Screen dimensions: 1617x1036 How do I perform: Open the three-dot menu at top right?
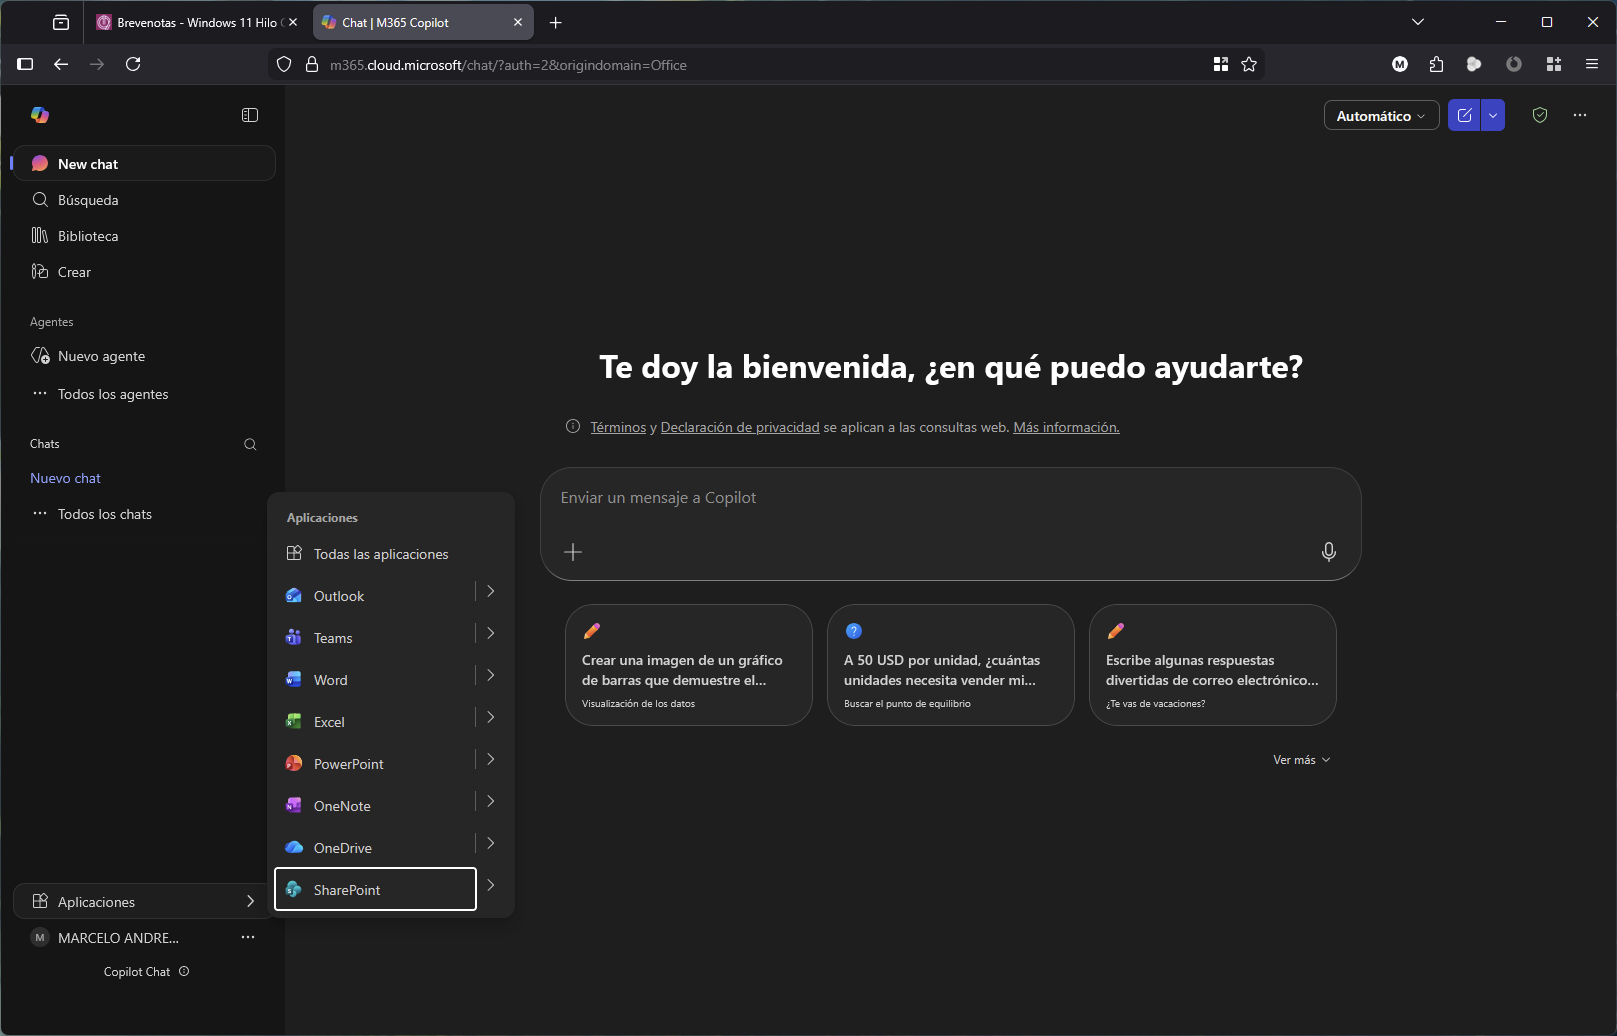tap(1580, 116)
